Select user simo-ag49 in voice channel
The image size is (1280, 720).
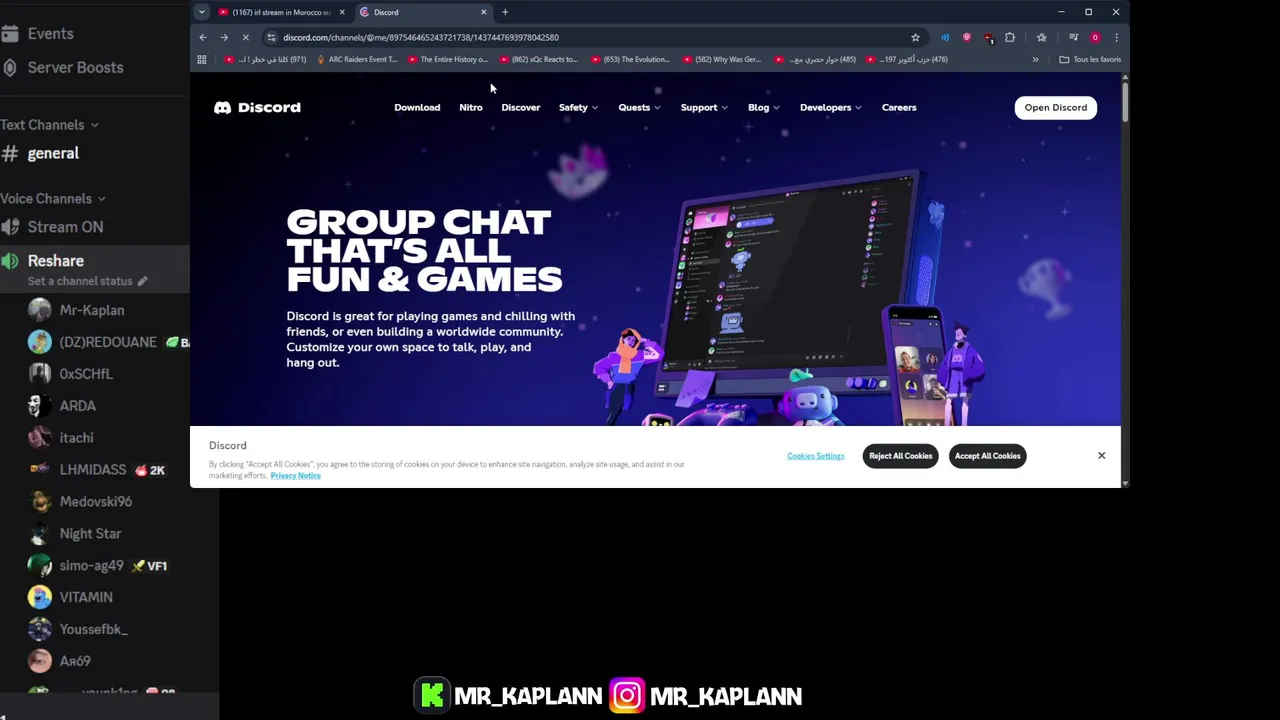tap(91, 566)
